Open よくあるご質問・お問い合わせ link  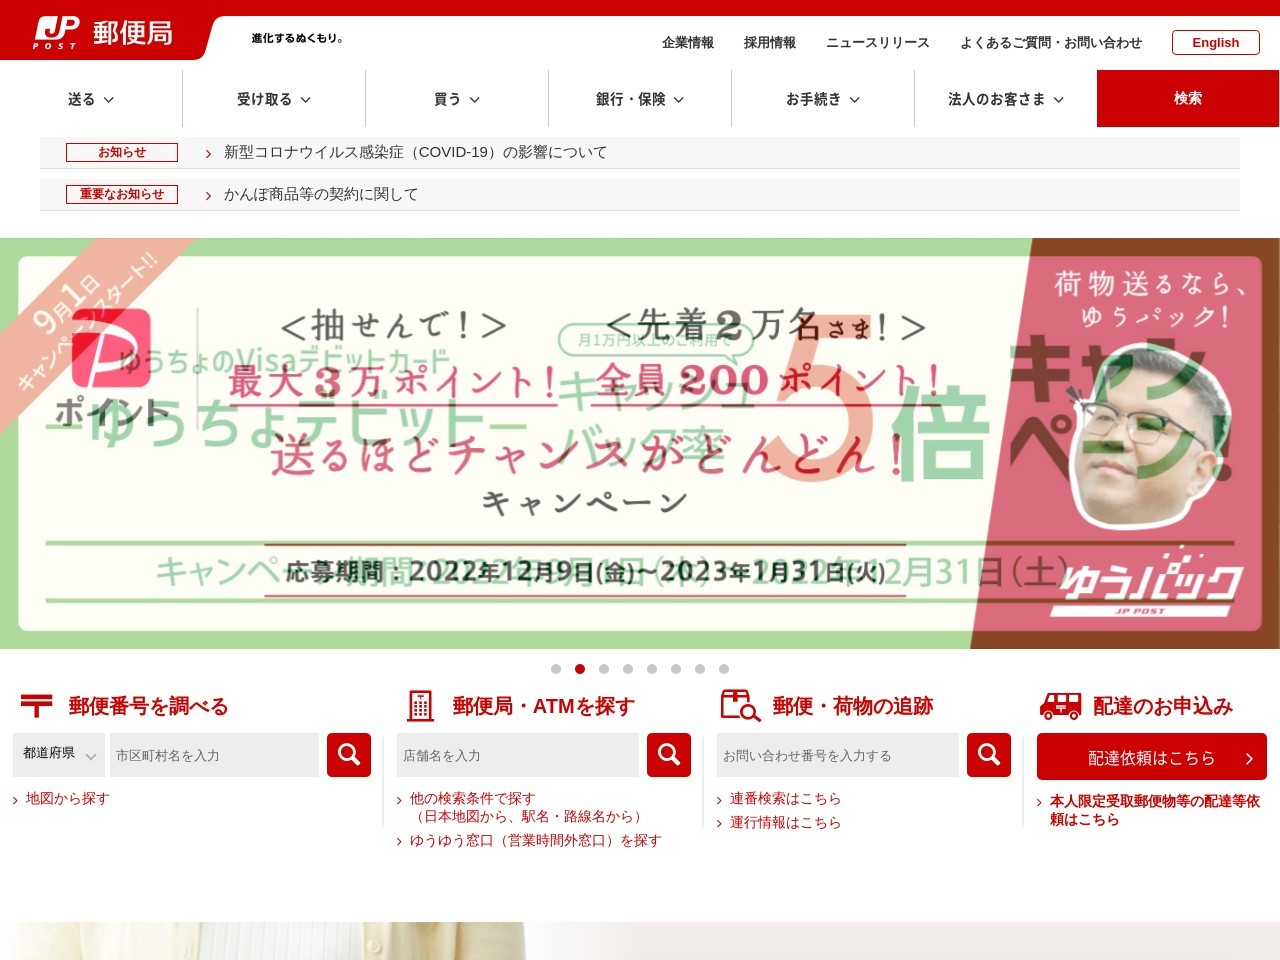[1051, 43]
